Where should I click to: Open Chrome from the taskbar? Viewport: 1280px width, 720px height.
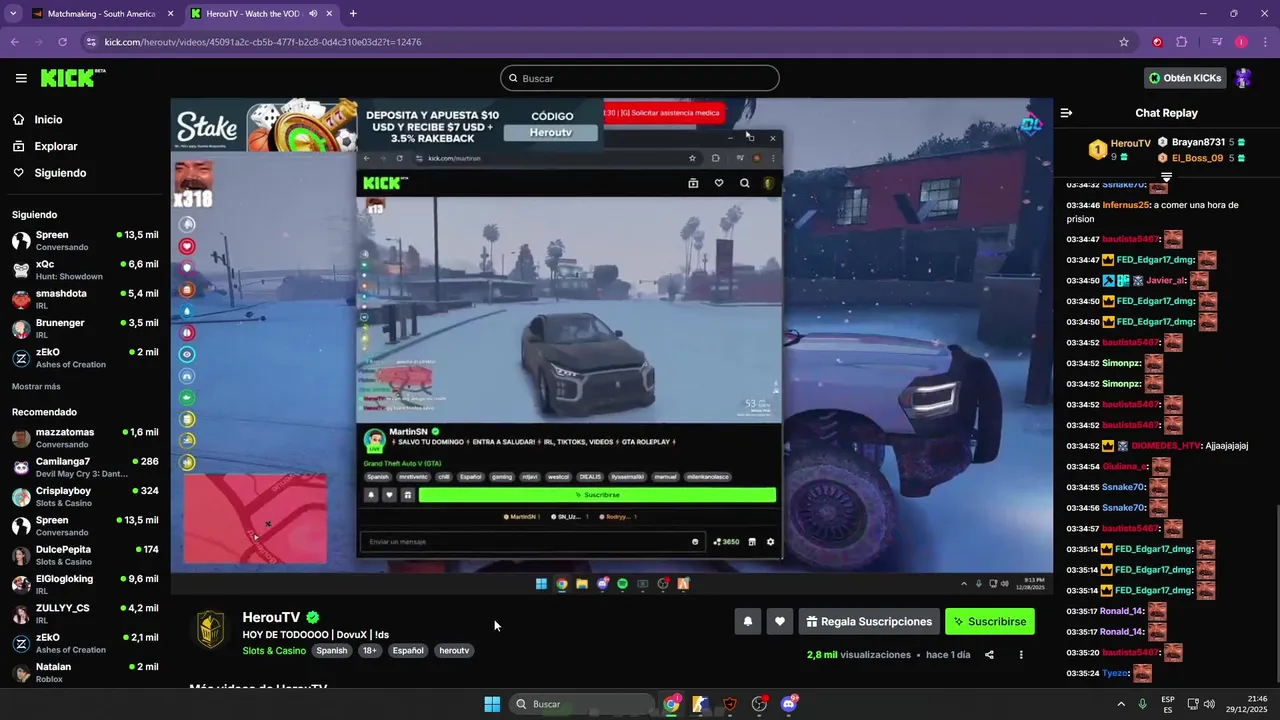(x=672, y=704)
